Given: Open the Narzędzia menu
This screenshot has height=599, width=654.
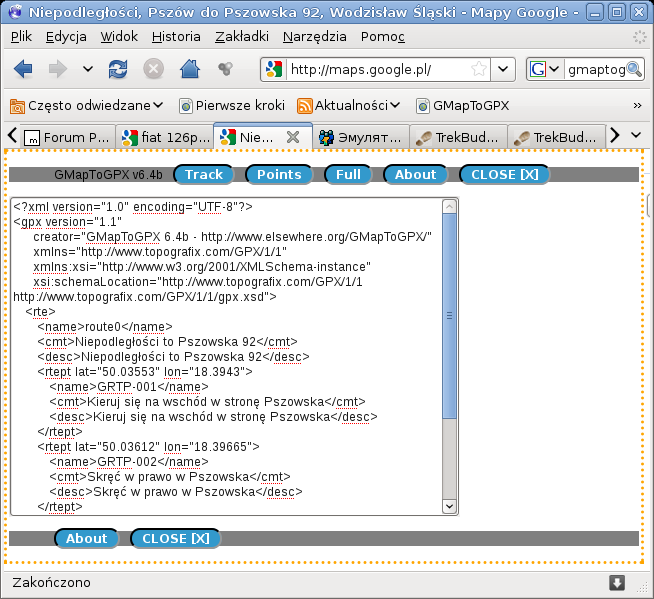Looking at the screenshot, I should (314, 37).
